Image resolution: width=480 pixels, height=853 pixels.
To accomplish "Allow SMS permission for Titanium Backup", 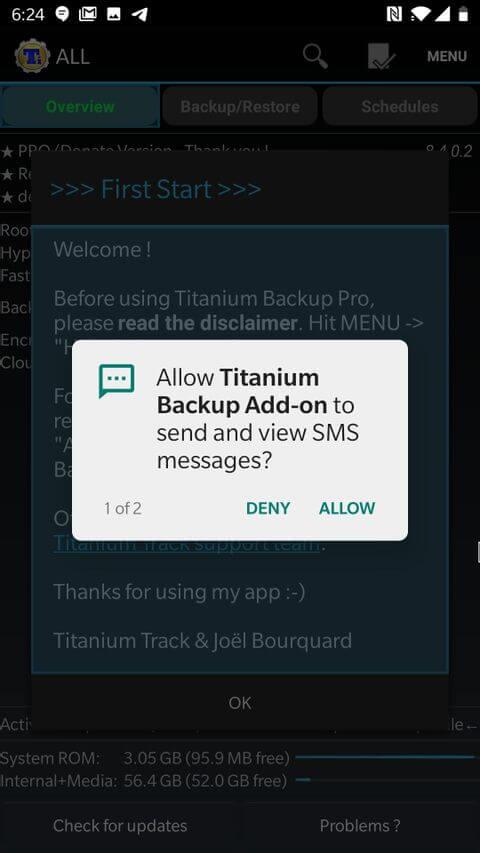I will pyautogui.click(x=347, y=508).
